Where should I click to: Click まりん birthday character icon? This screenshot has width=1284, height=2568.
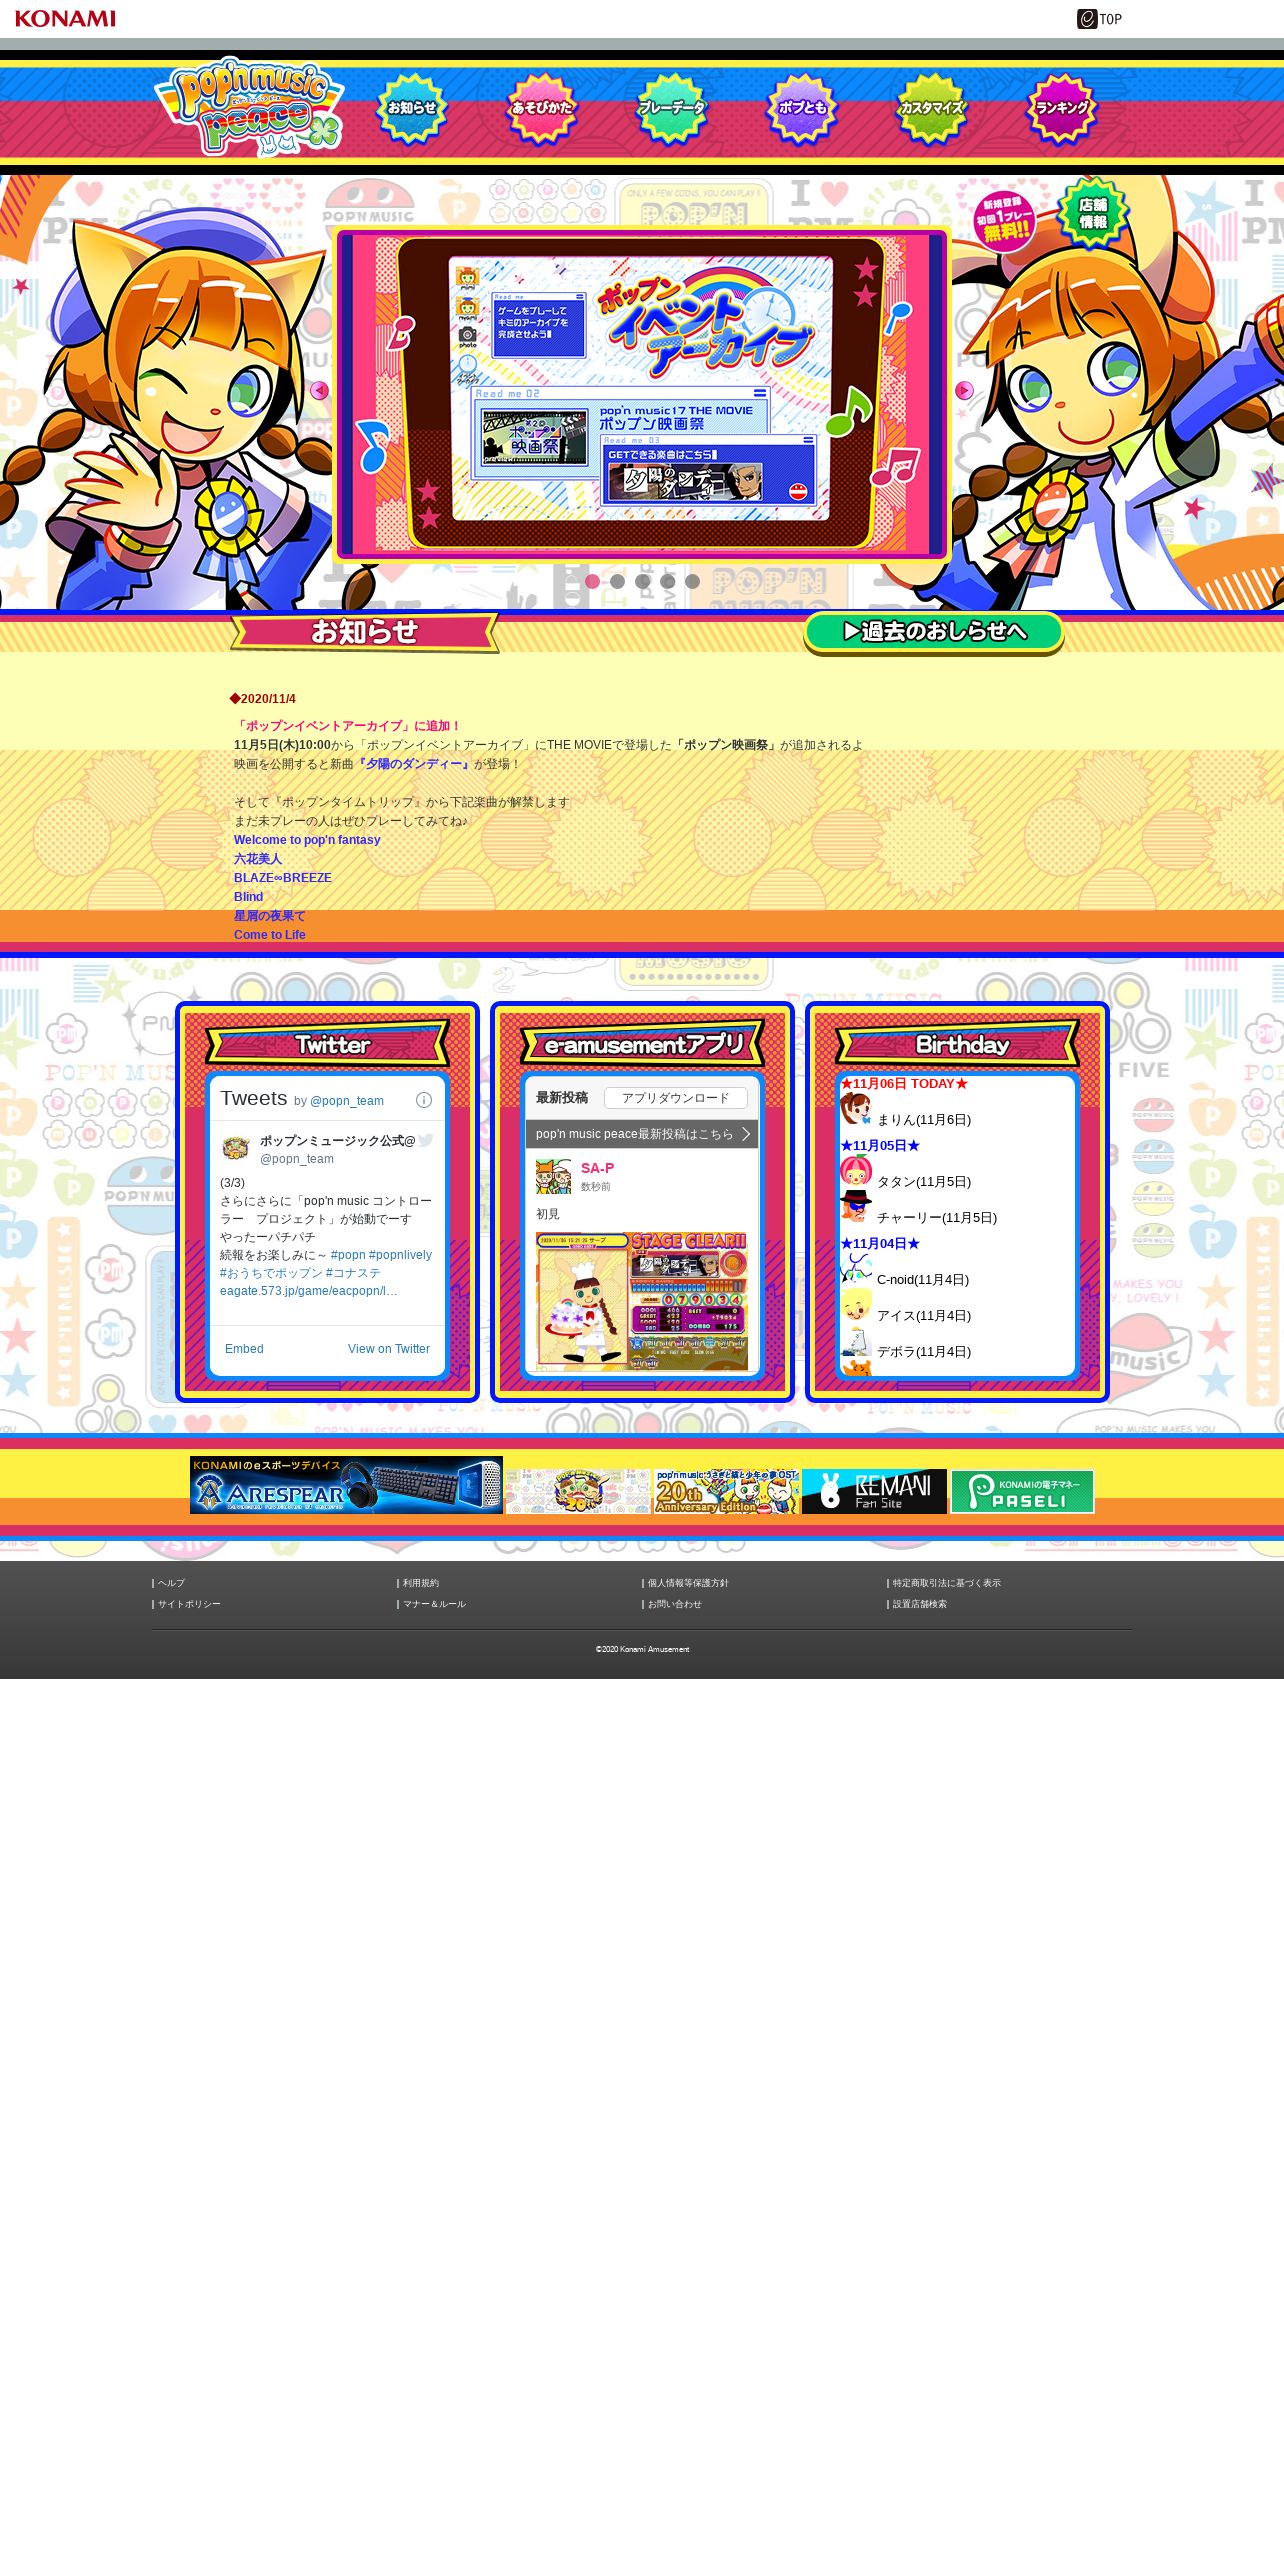click(856, 1110)
